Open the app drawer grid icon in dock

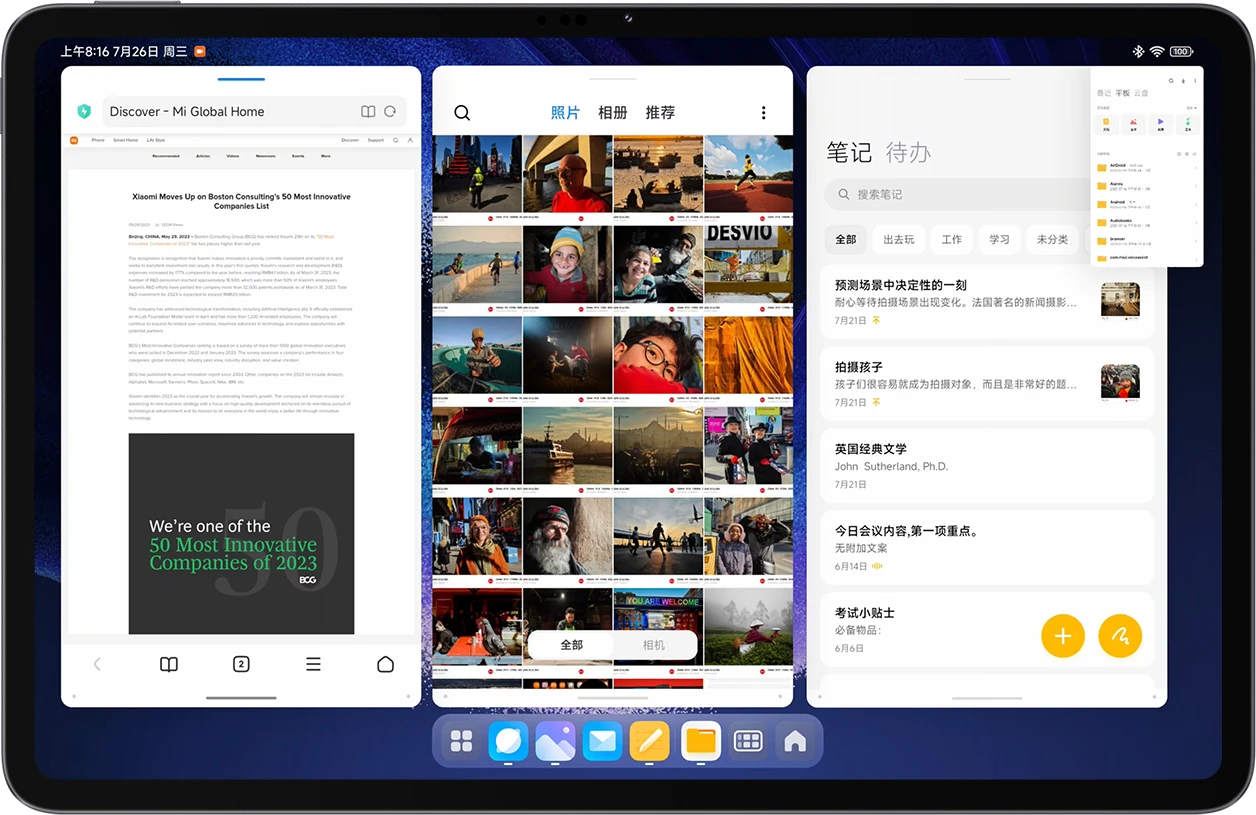click(x=461, y=741)
